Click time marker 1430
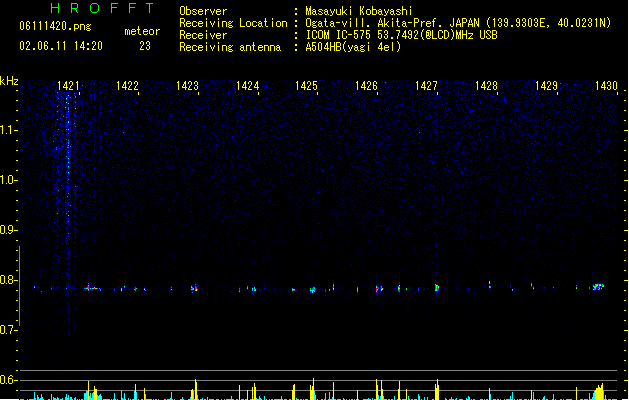Viewport: 629px width, 400px height. [x=606, y=86]
